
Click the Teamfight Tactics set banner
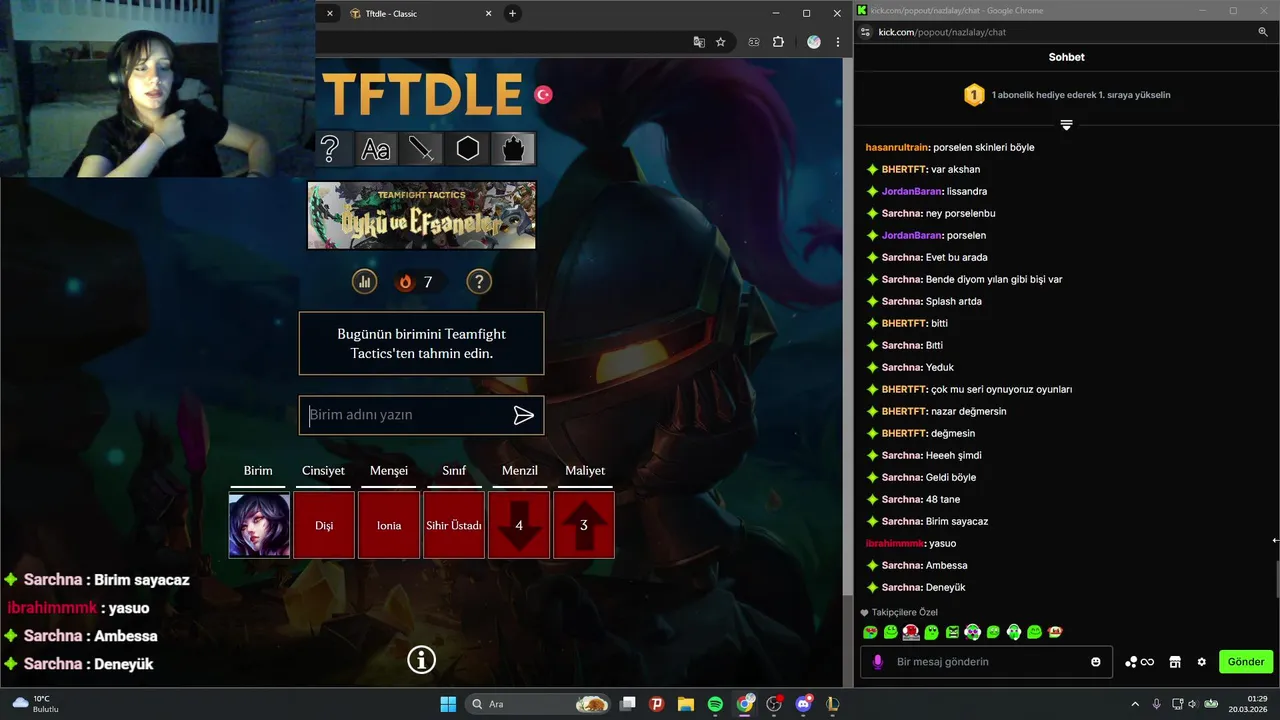click(x=421, y=215)
